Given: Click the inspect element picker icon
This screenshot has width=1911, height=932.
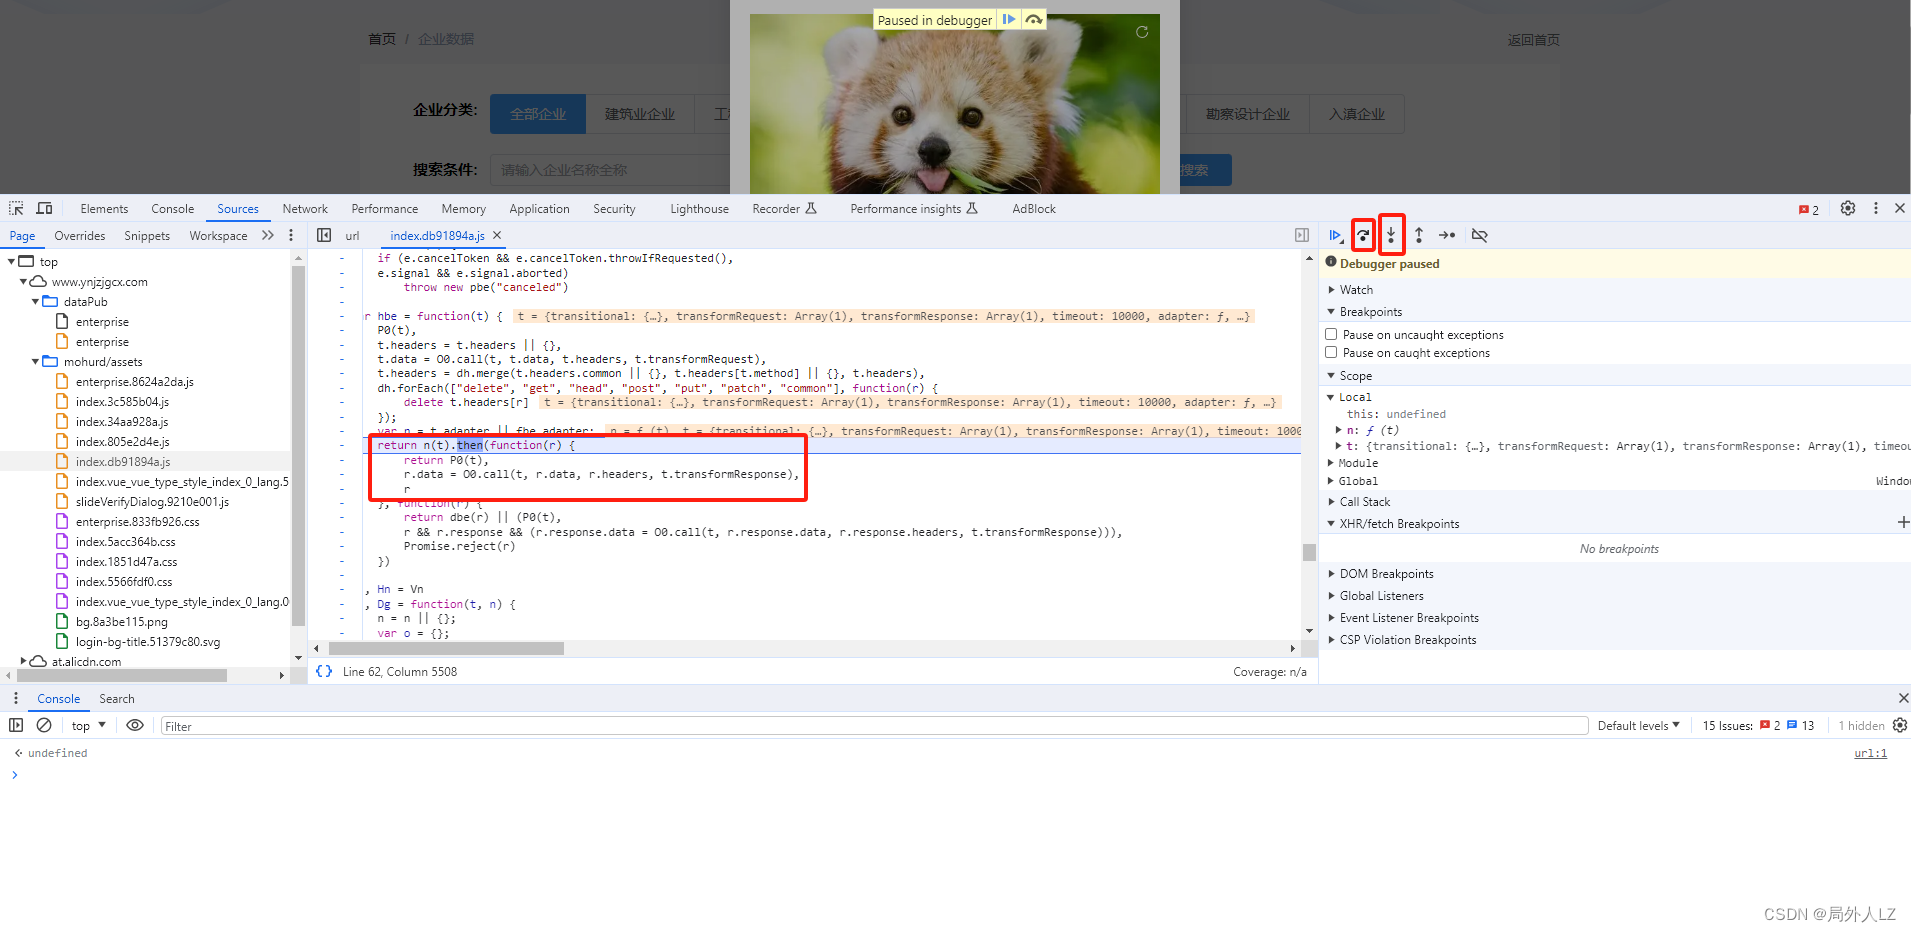Looking at the screenshot, I should [x=16, y=208].
